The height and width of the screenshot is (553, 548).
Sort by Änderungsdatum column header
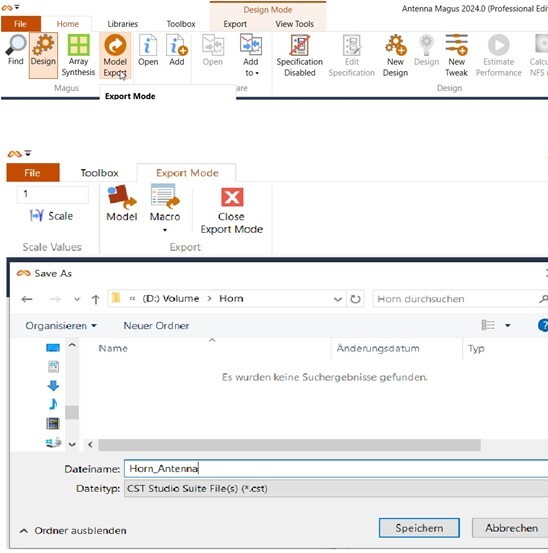(x=378, y=348)
